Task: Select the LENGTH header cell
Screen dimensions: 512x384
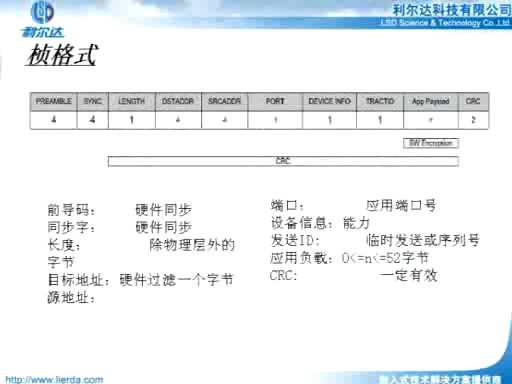Action: coord(132,101)
